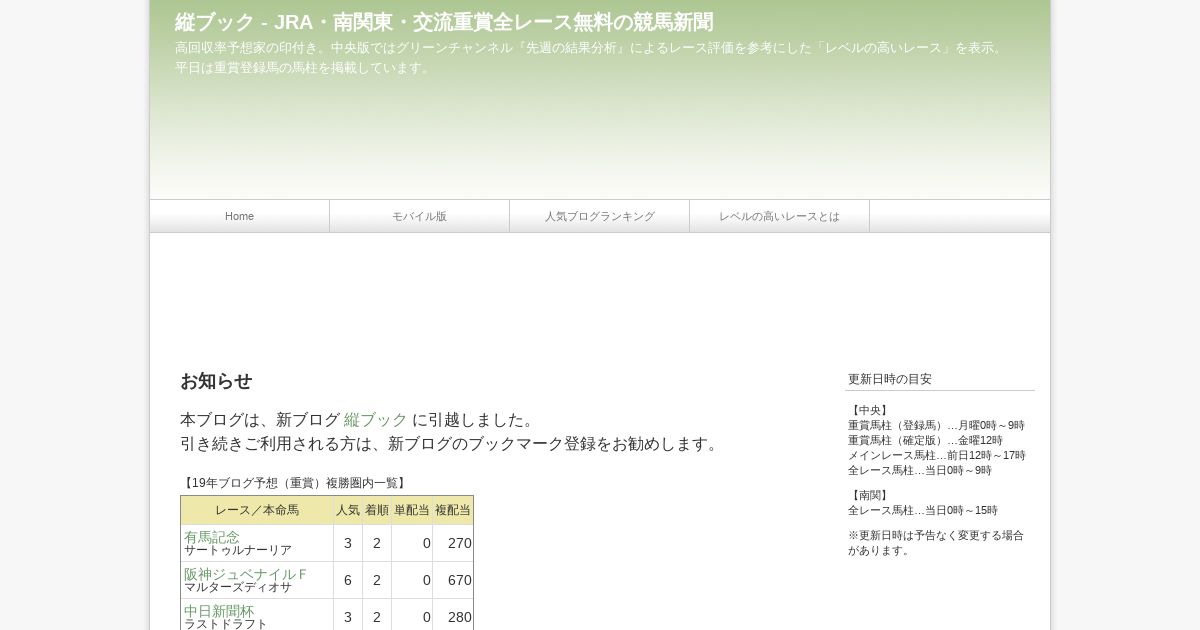Click the horse name マルターズディオサ
This screenshot has height=630, width=1200.
click(x=238, y=588)
